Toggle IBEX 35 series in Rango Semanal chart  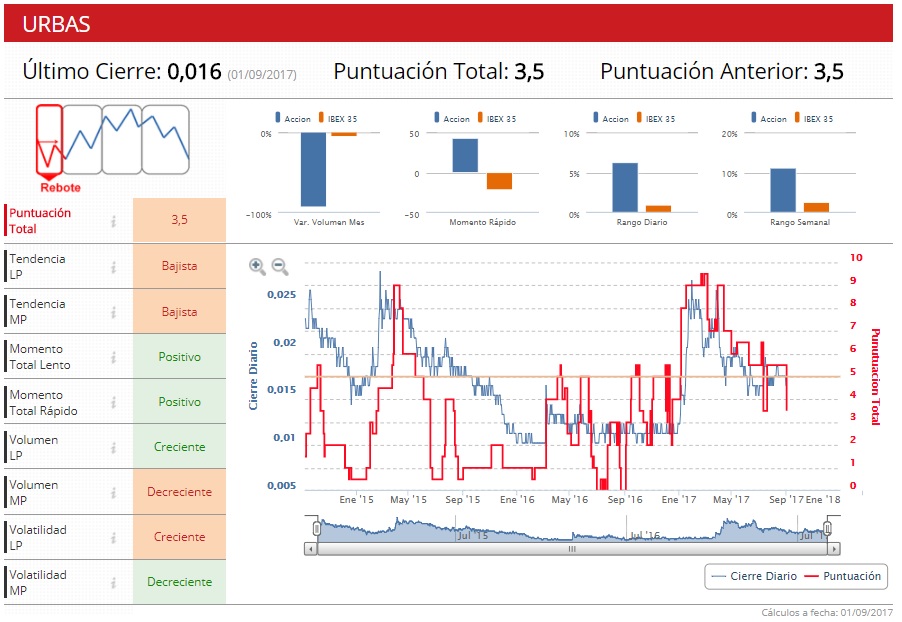click(x=813, y=118)
